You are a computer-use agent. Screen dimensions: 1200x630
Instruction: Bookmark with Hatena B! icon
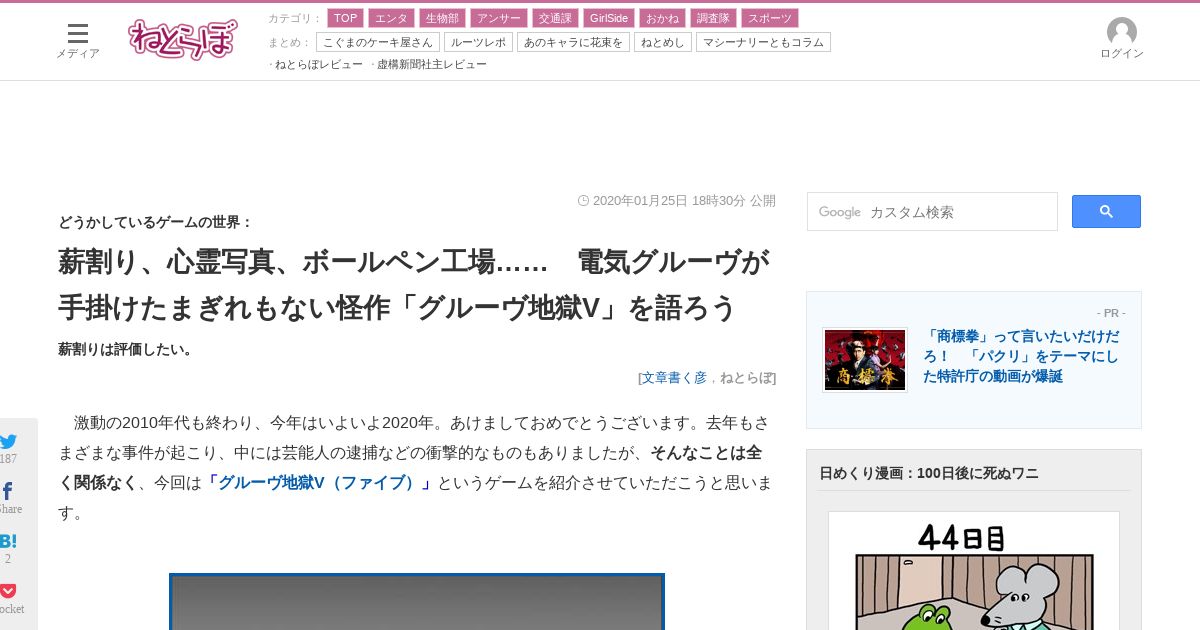(x=8, y=541)
